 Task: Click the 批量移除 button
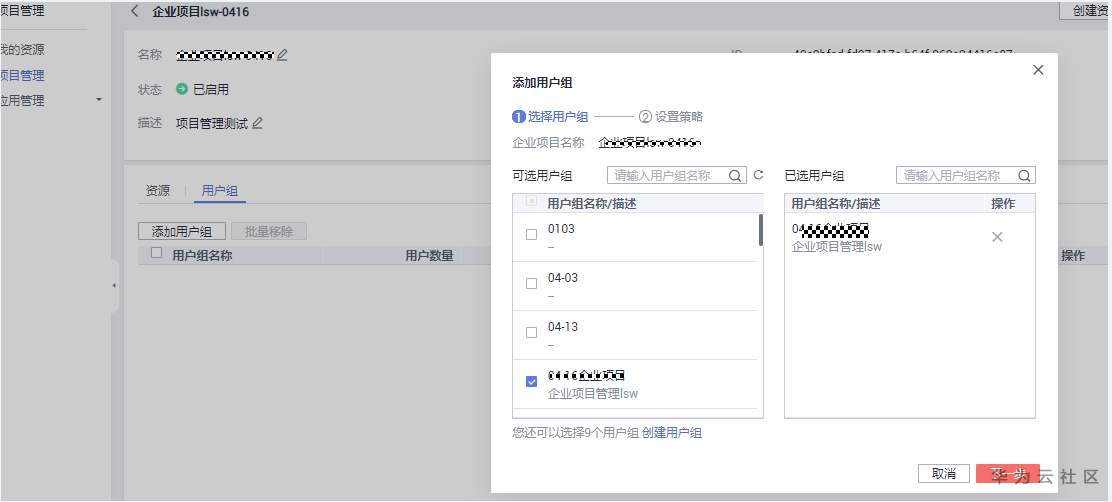pyautogui.click(x=269, y=231)
